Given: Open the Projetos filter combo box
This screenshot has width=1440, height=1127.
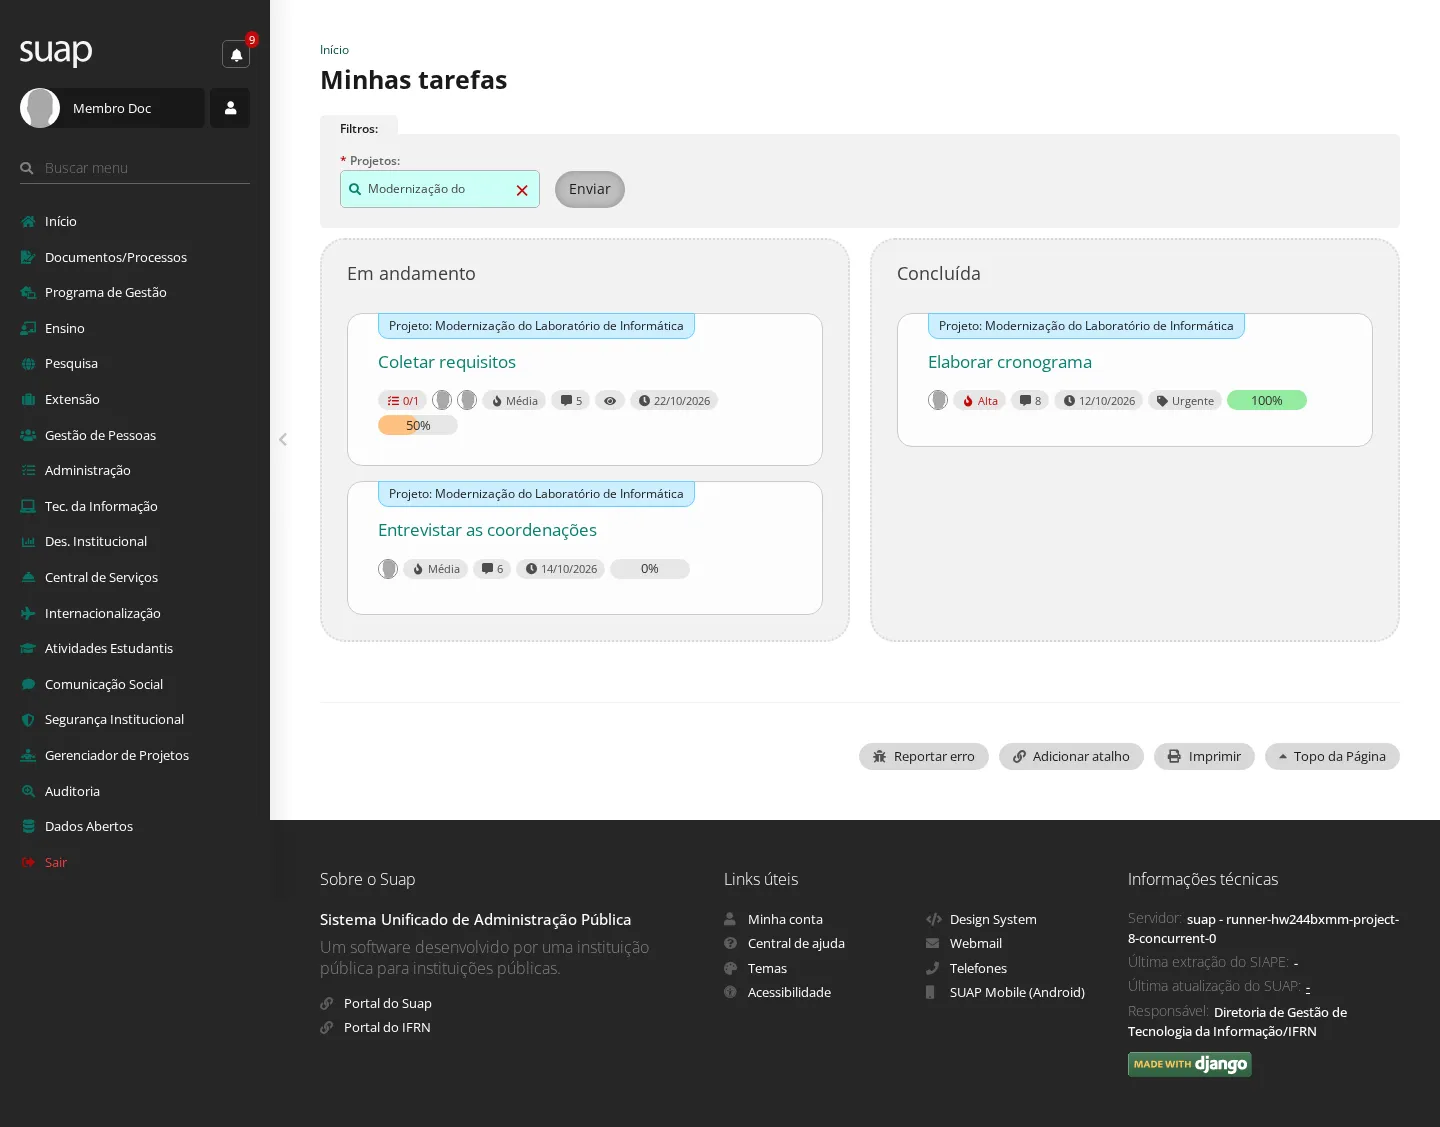Looking at the screenshot, I should tap(440, 189).
